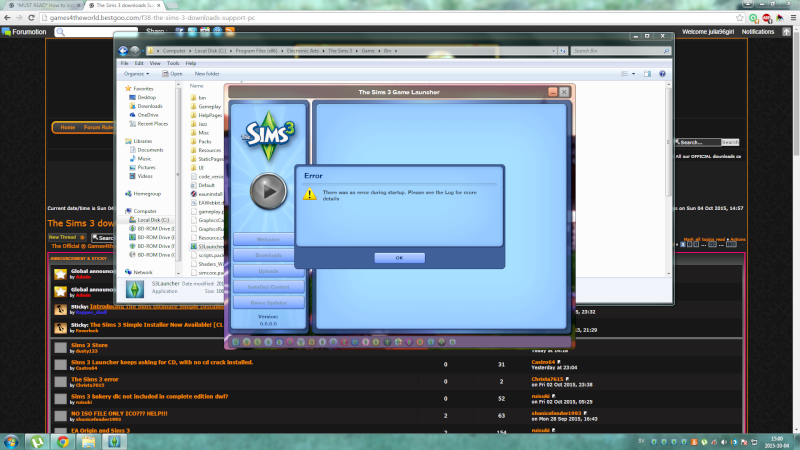
Task: Open the Installed Content tab in the launcher
Action: click(268, 287)
